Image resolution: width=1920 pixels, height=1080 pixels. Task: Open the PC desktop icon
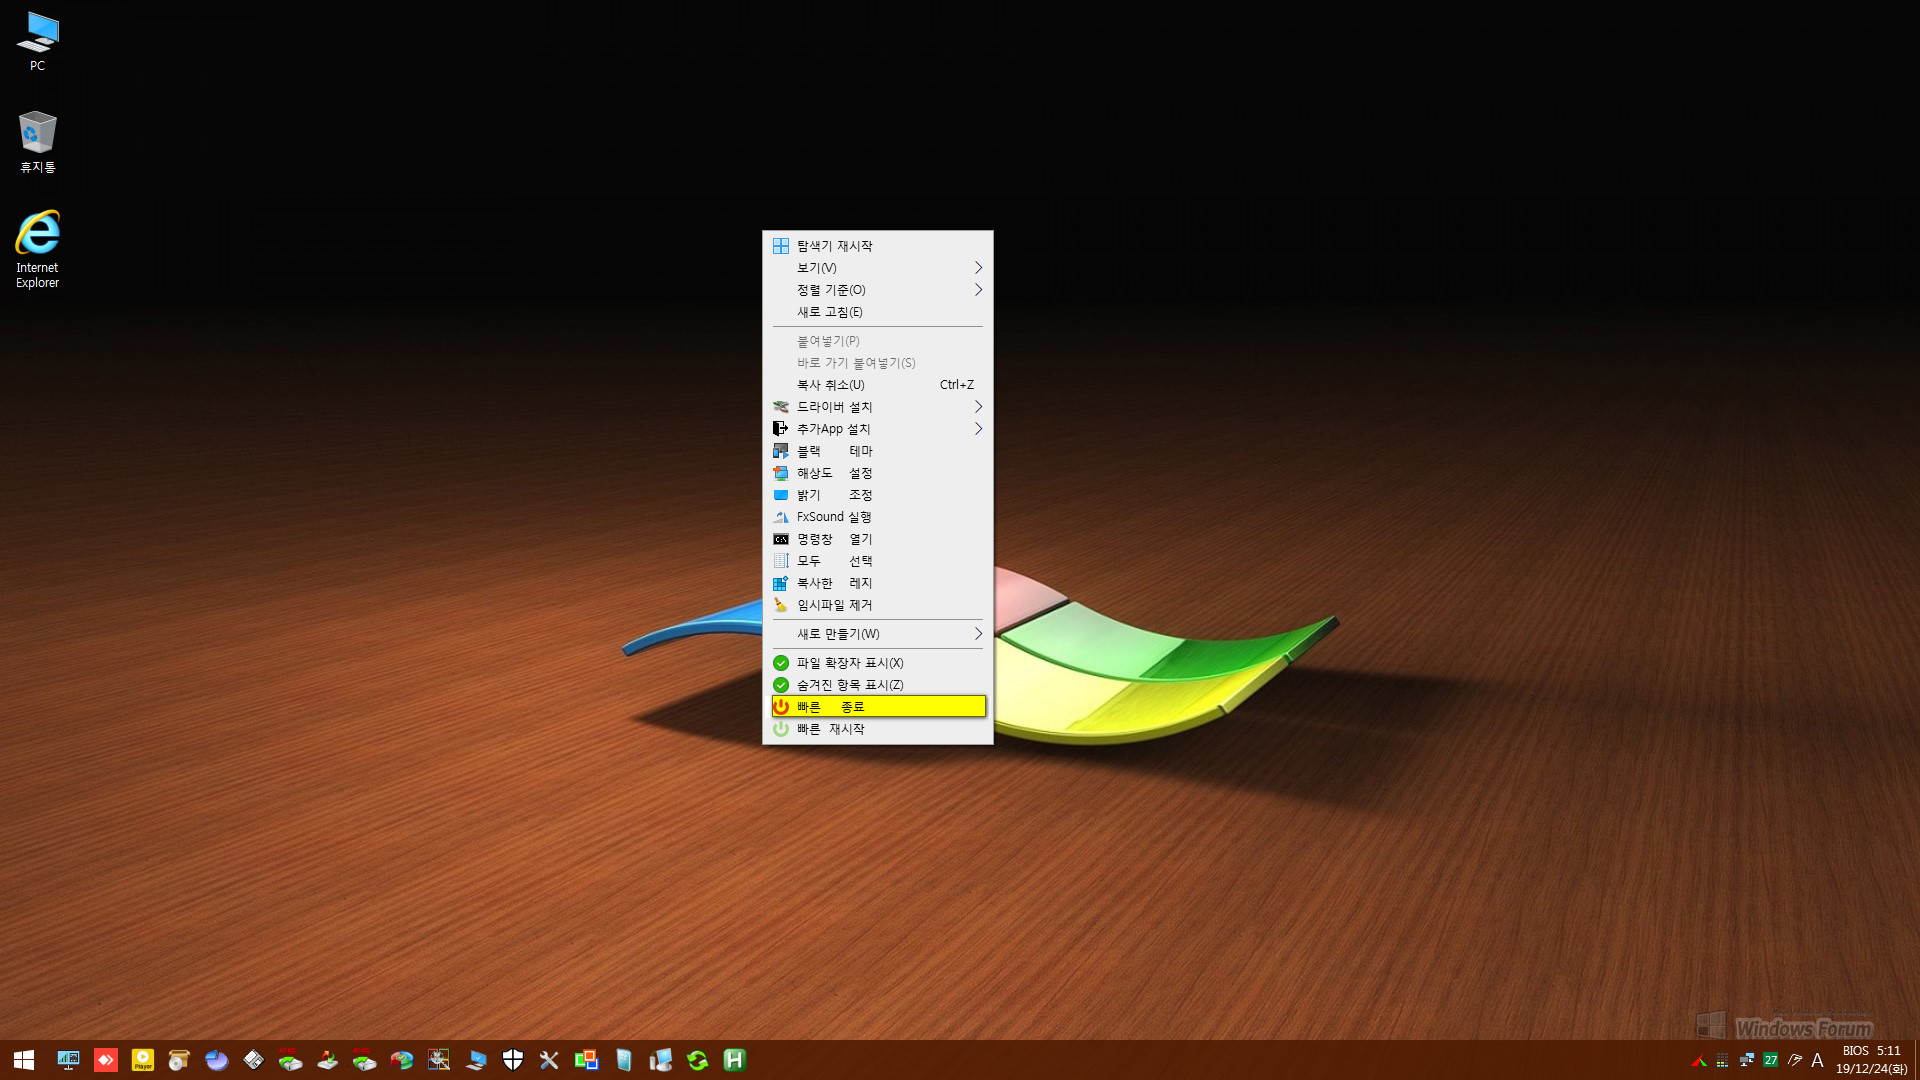[37, 41]
